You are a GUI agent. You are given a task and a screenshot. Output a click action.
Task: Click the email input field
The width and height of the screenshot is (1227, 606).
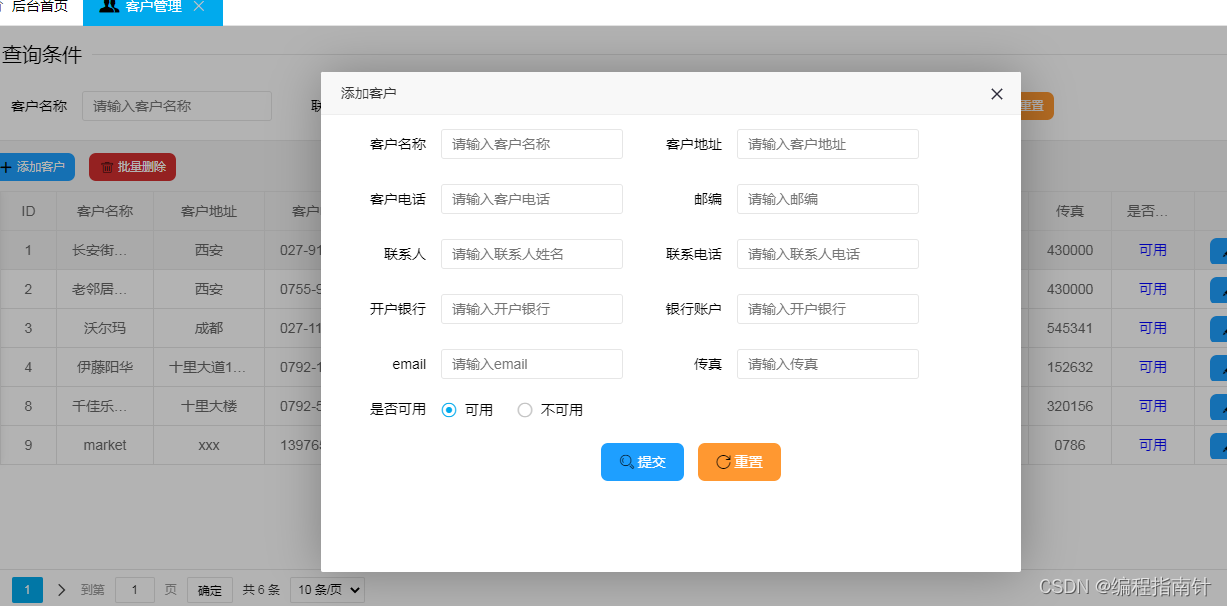tap(531, 364)
